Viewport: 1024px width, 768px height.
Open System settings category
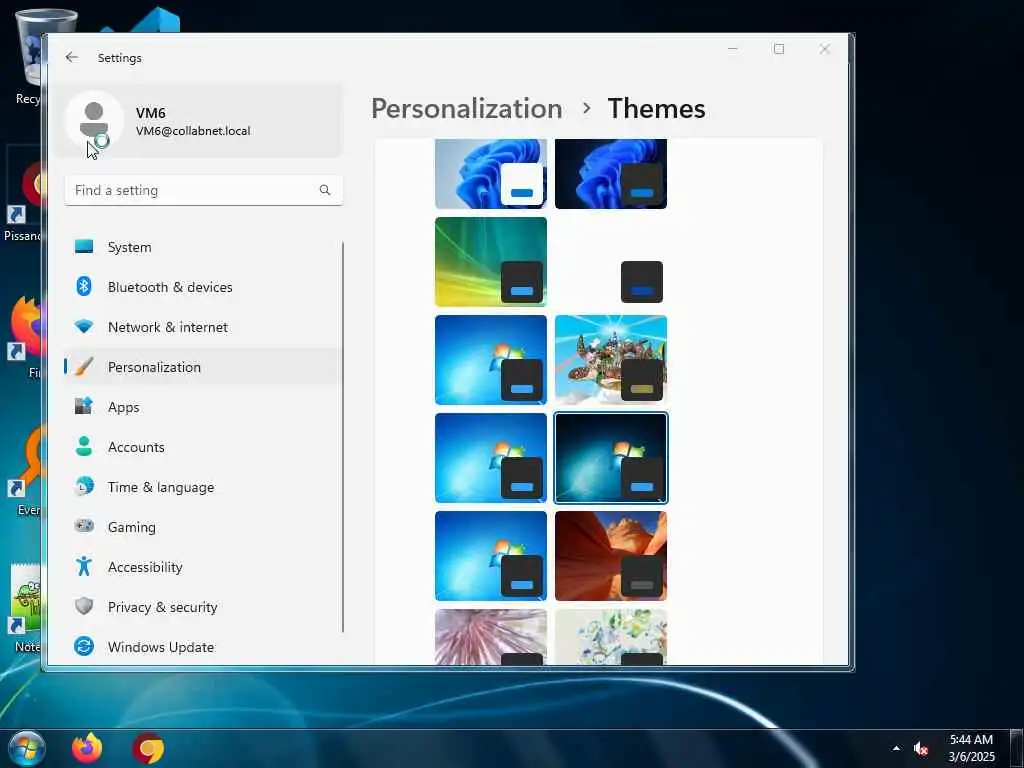coord(204,247)
